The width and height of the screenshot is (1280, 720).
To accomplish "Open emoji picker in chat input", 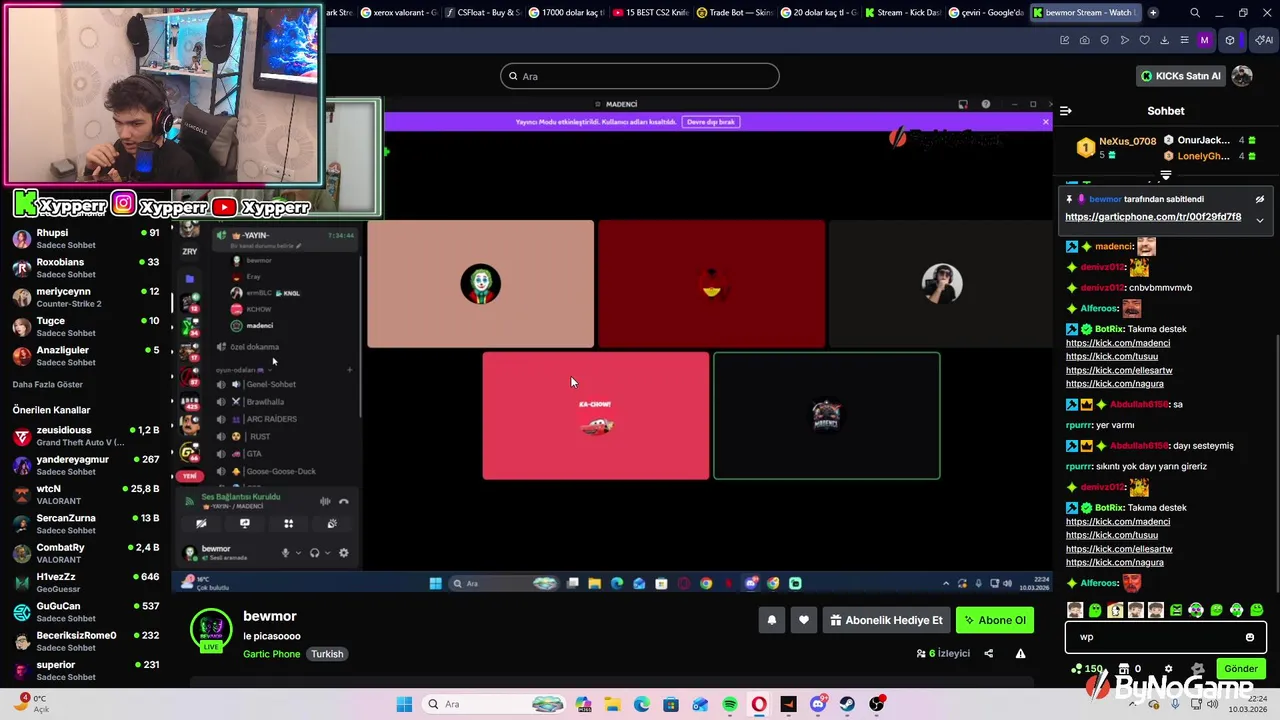I will tap(1250, 637).
